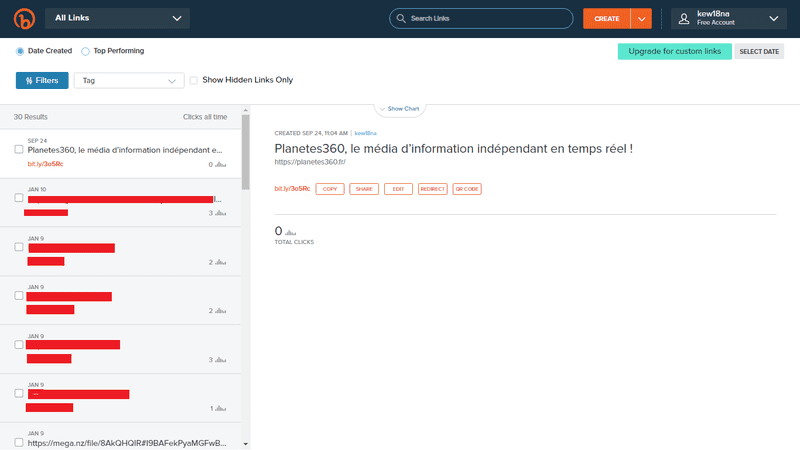Screen dimensions: 800x450
Task: Click the 30 Results label
Action: point(31,117)
